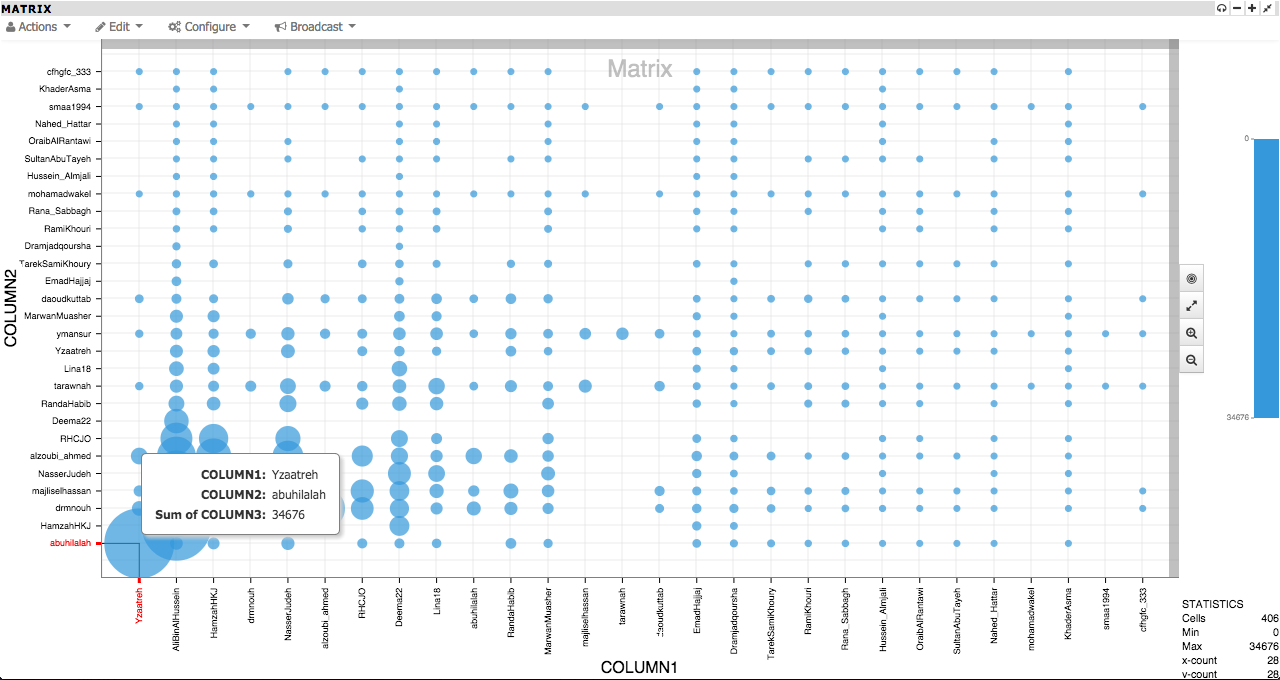Open the Broadcast menu
This screenshot has height=680, width=1280.
click(x=315, y=27)
